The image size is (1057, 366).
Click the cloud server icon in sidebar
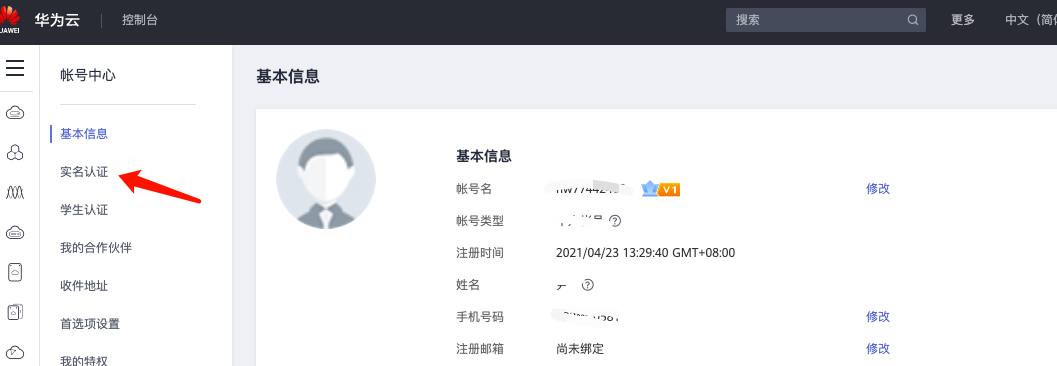point(15,113)
